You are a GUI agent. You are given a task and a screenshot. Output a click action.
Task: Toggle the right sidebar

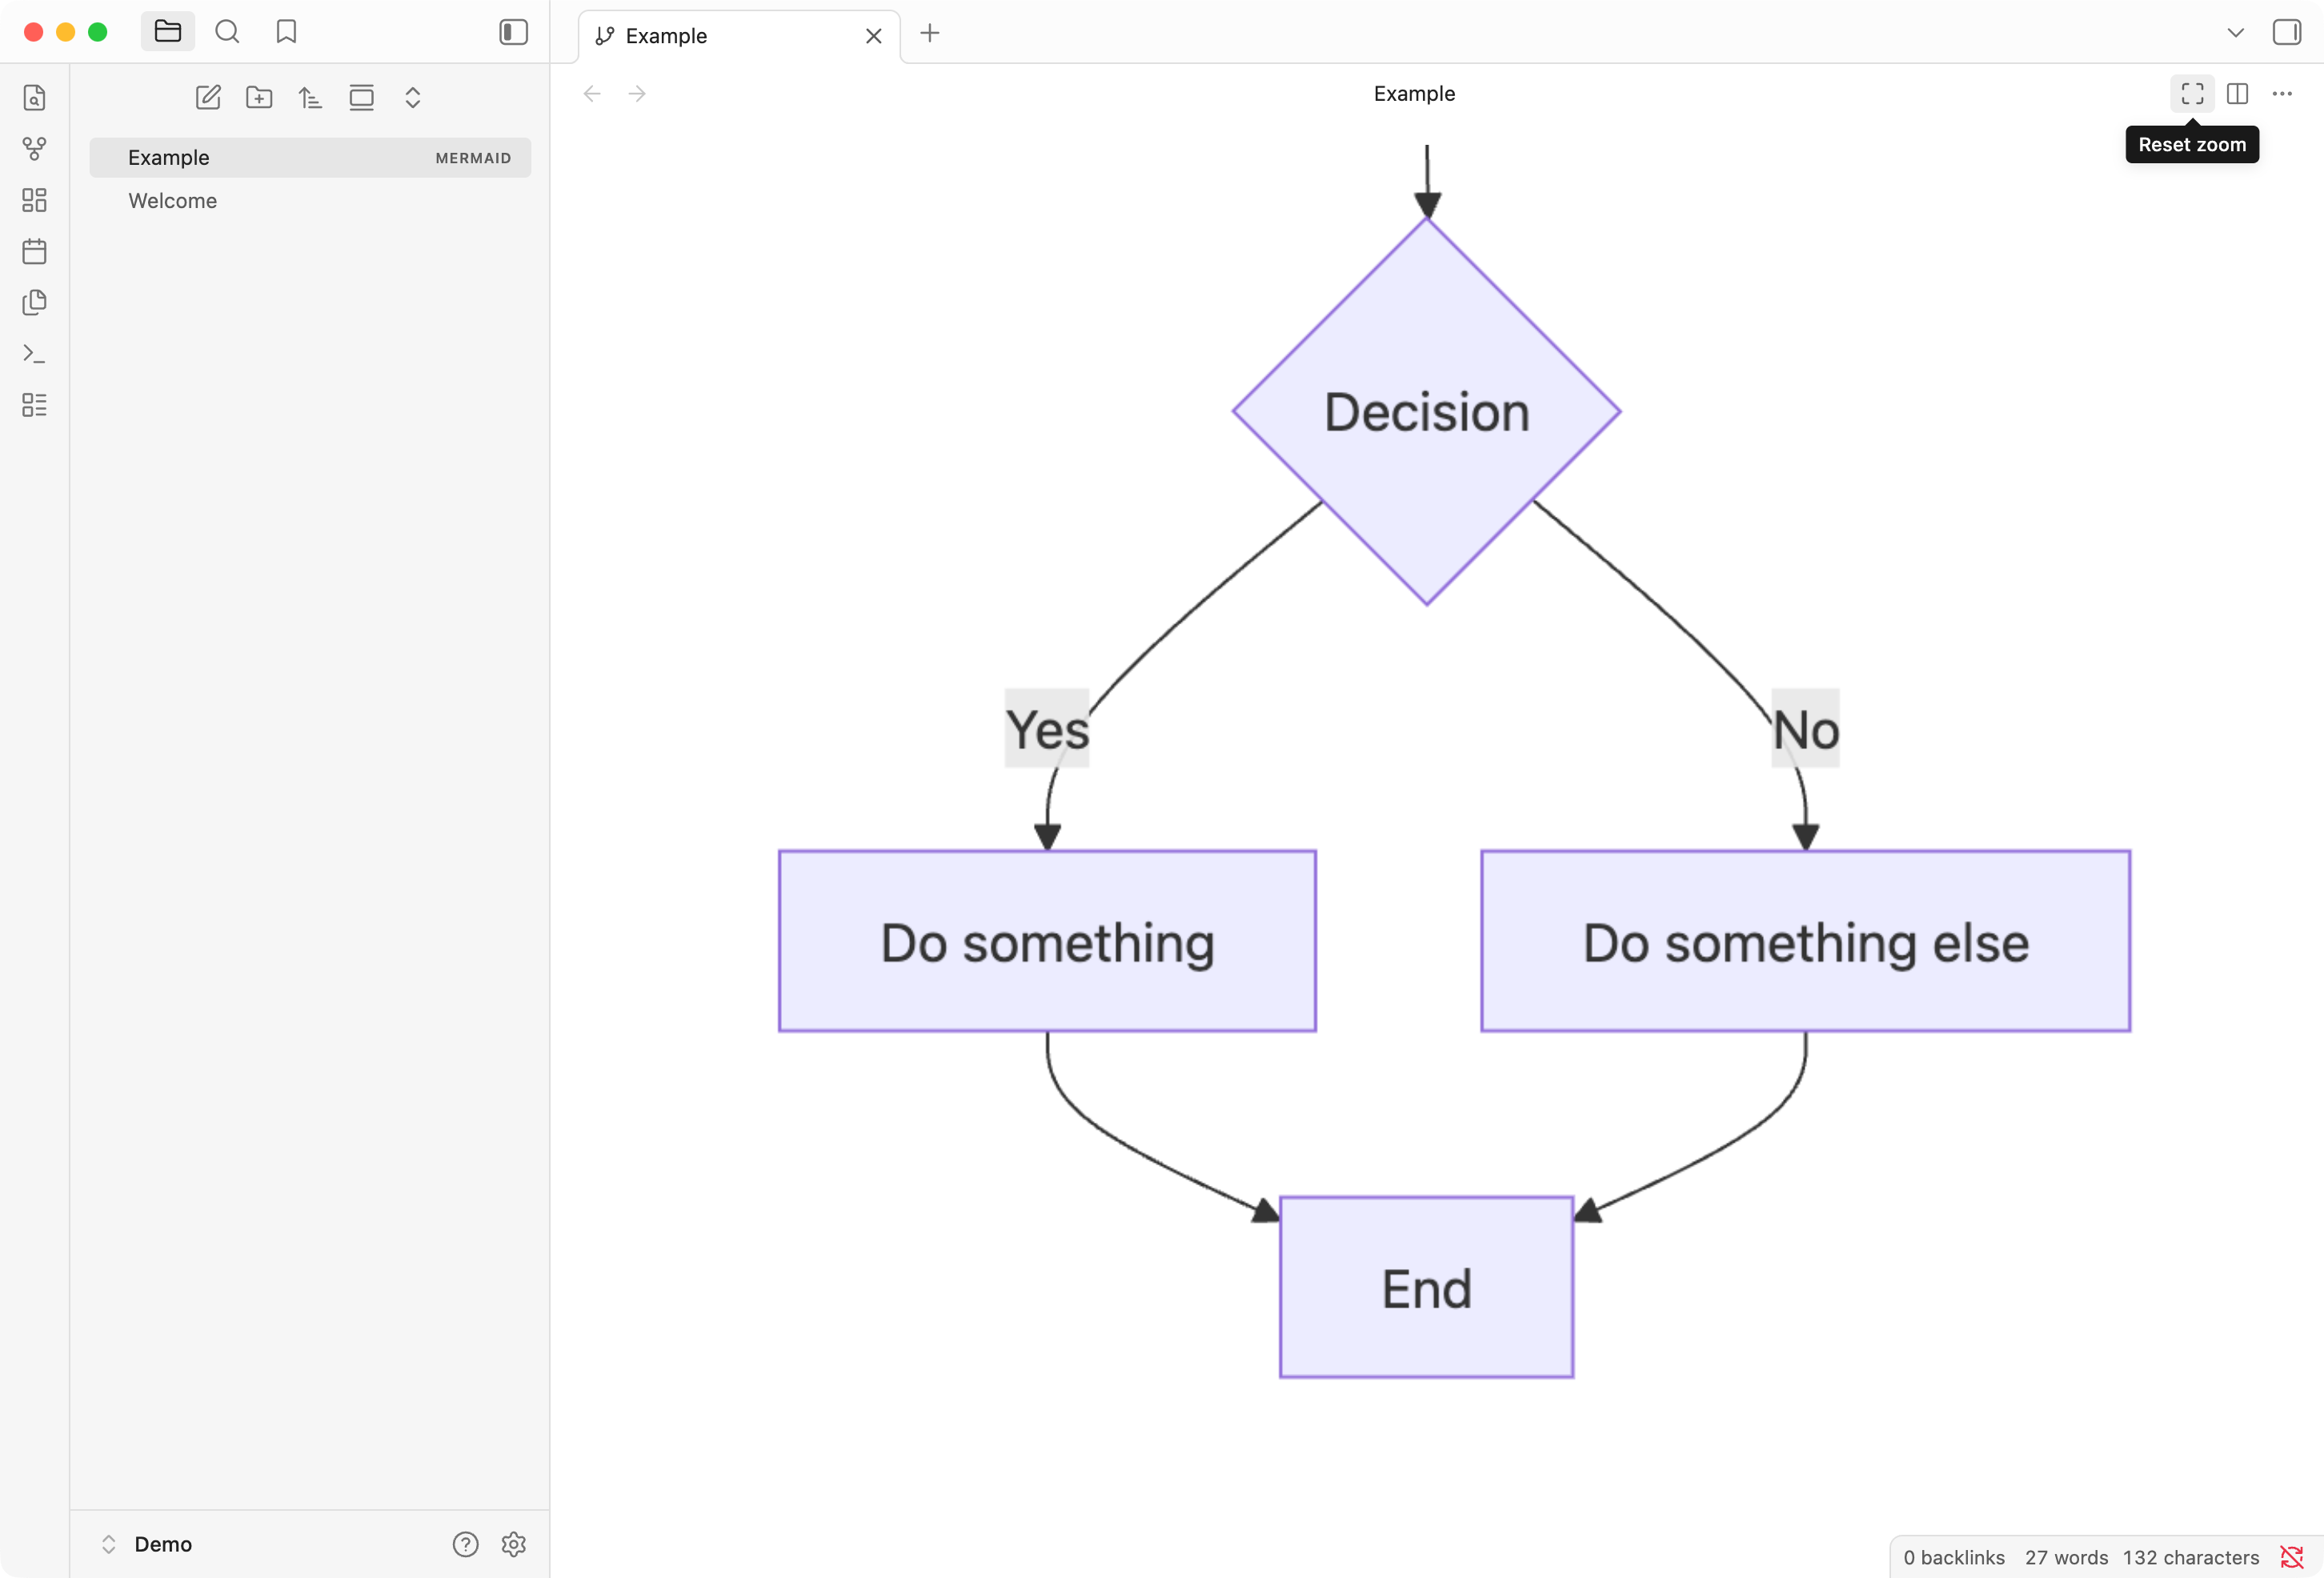click(x=2286, y=32)
